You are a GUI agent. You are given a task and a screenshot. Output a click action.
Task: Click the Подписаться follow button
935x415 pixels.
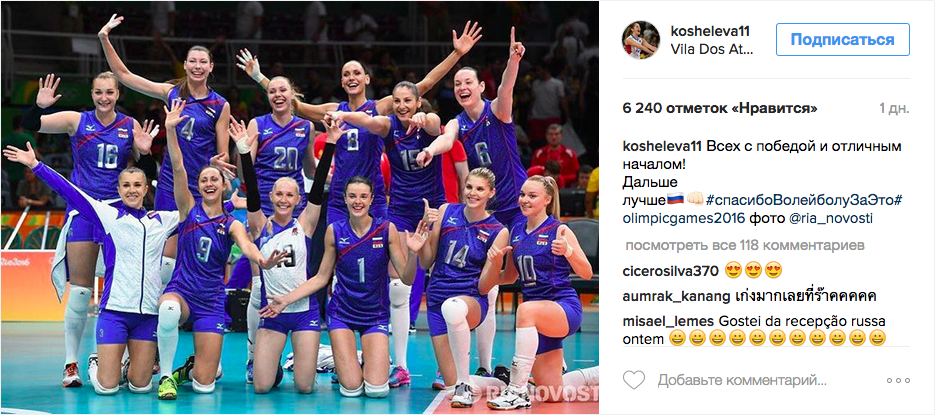tap(843, 40)
